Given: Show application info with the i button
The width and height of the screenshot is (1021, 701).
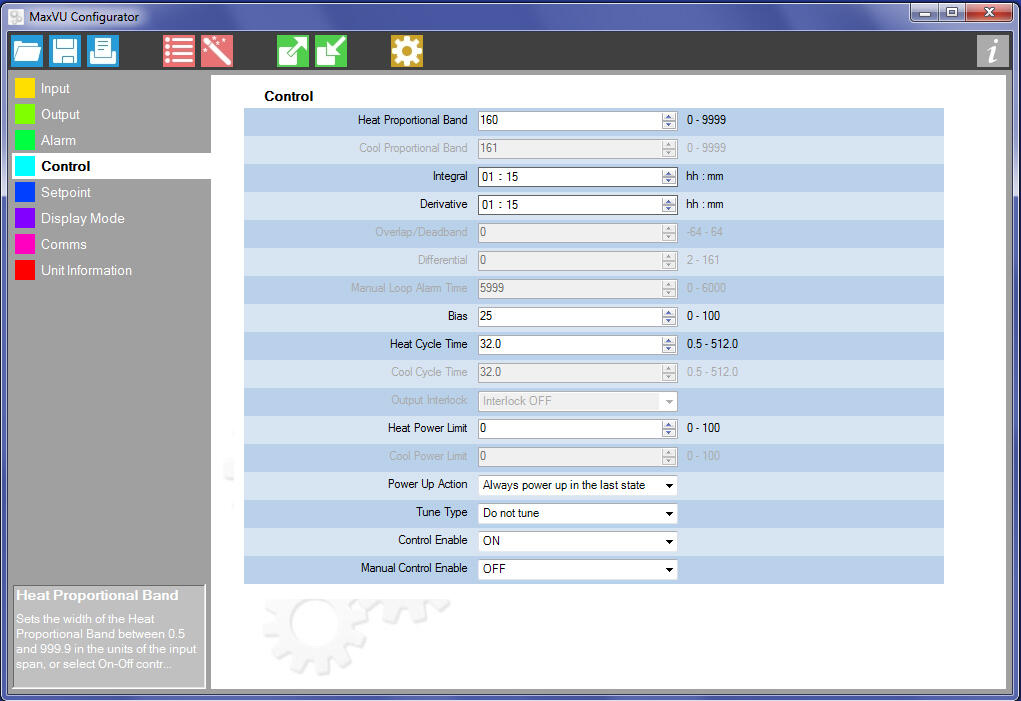Looking at the screenshot, I should pos(993,51).
